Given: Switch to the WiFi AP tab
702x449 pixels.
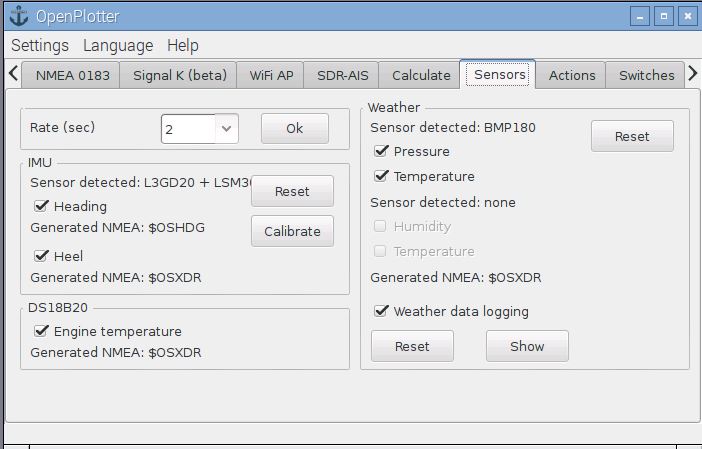Looking at the screenshot, I should (x=271, y=75).
